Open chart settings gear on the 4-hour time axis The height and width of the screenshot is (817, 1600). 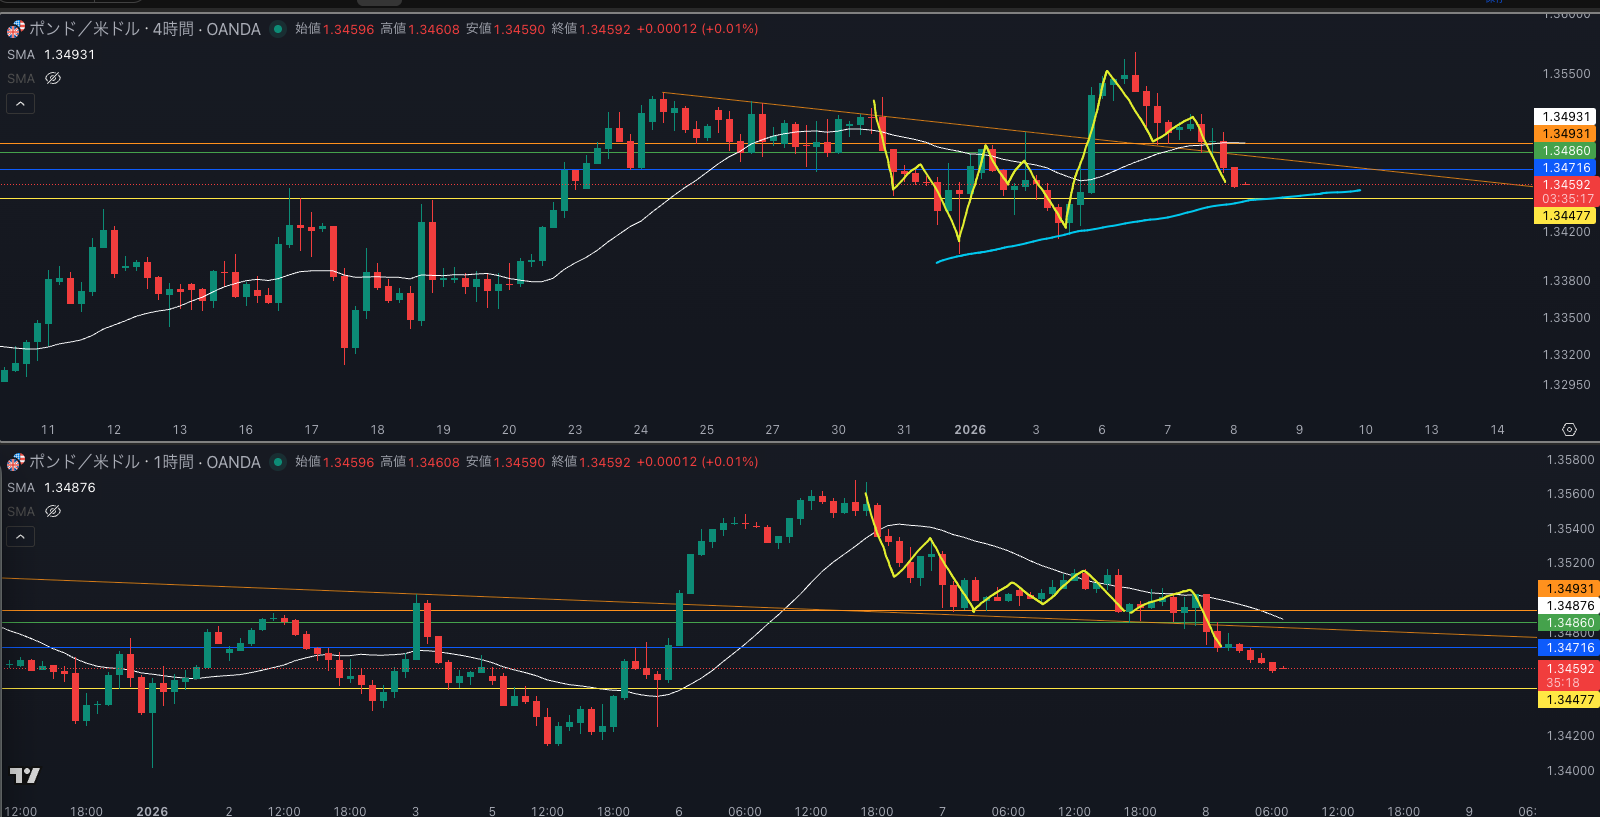(x=1569, y=429)
